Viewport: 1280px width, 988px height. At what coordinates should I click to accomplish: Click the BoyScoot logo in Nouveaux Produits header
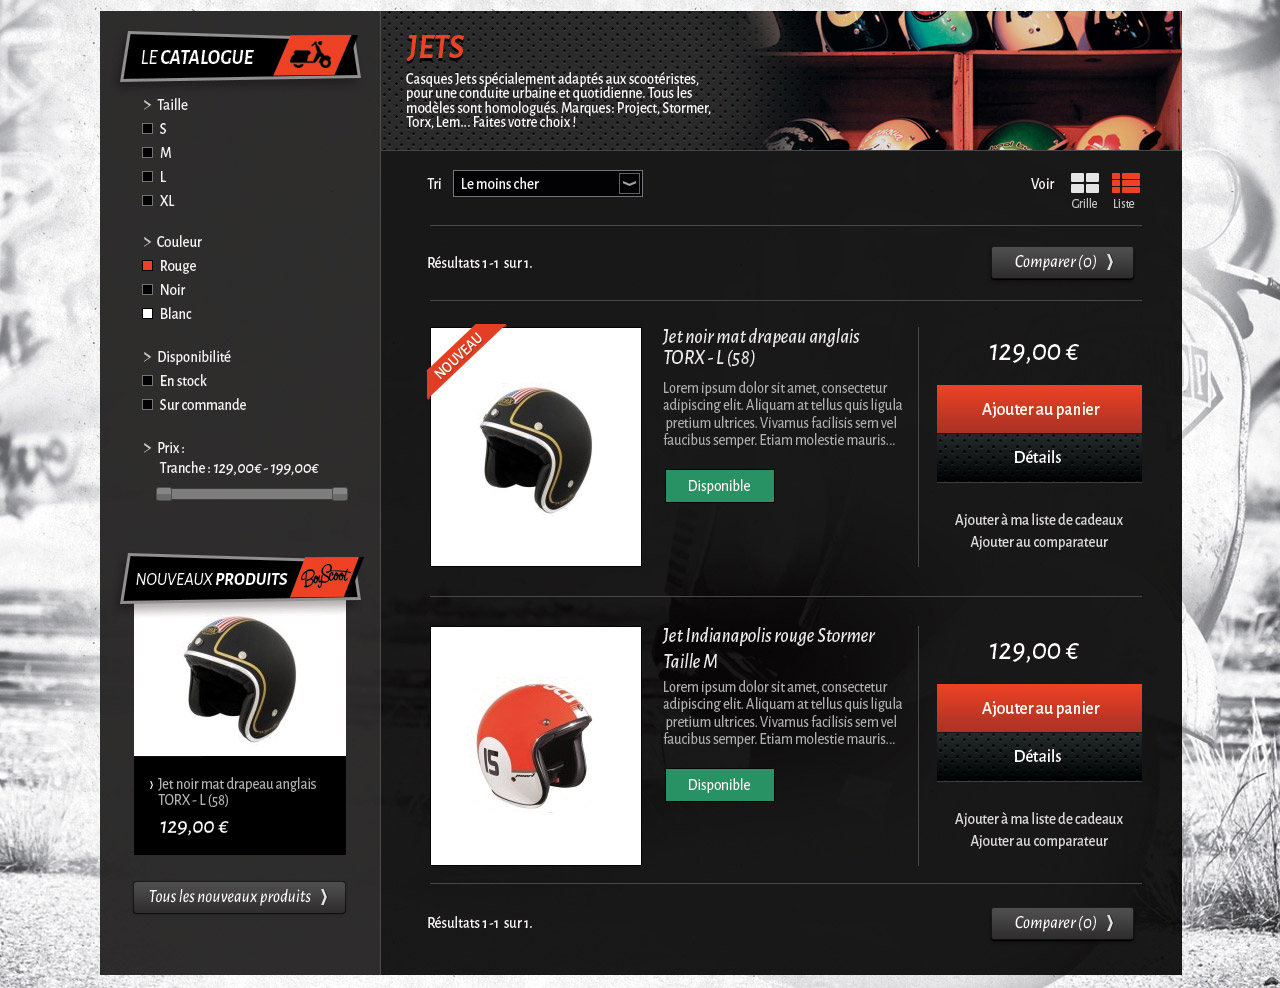[326, 577]
